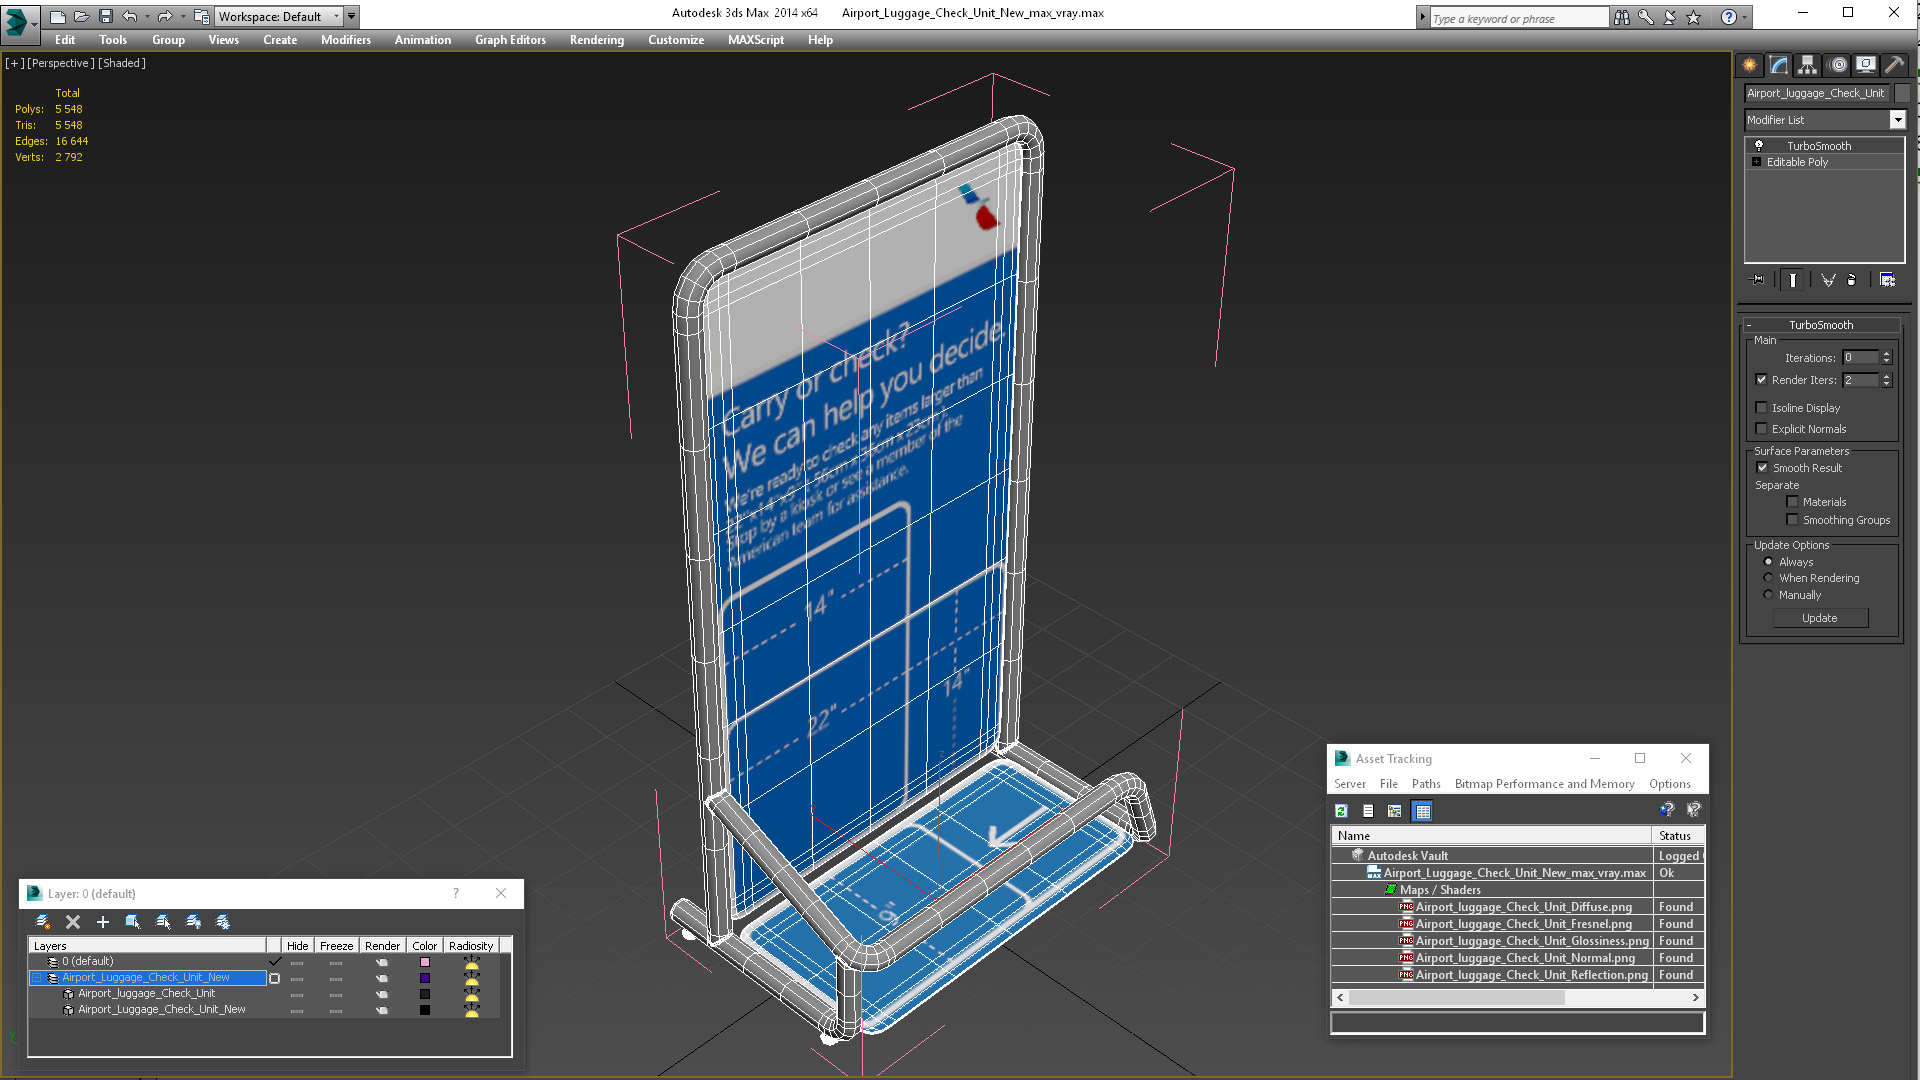
Task: Select Manually update option
Action: (x=1768, y=595)
